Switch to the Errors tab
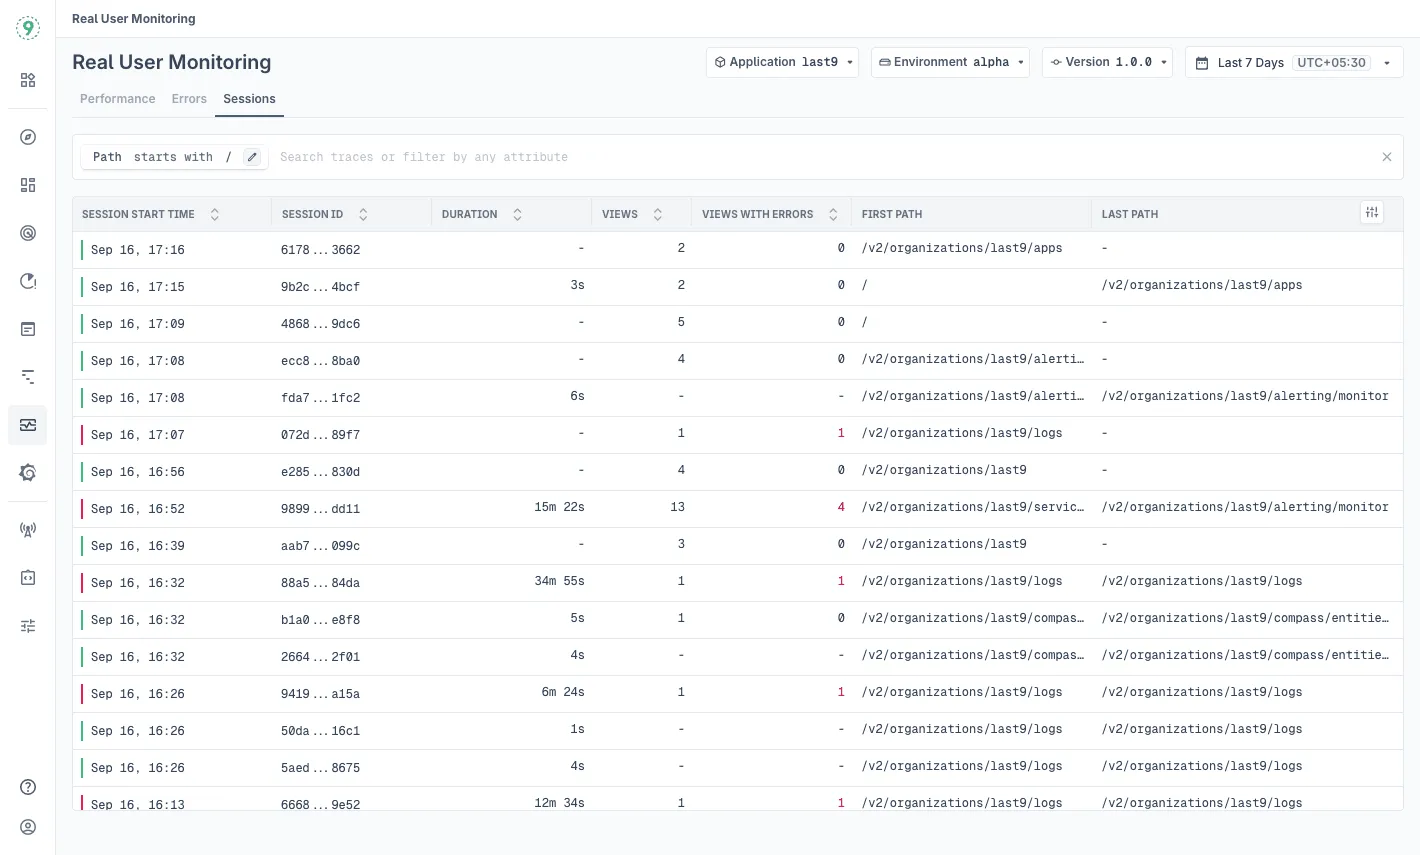 [189, 99]
